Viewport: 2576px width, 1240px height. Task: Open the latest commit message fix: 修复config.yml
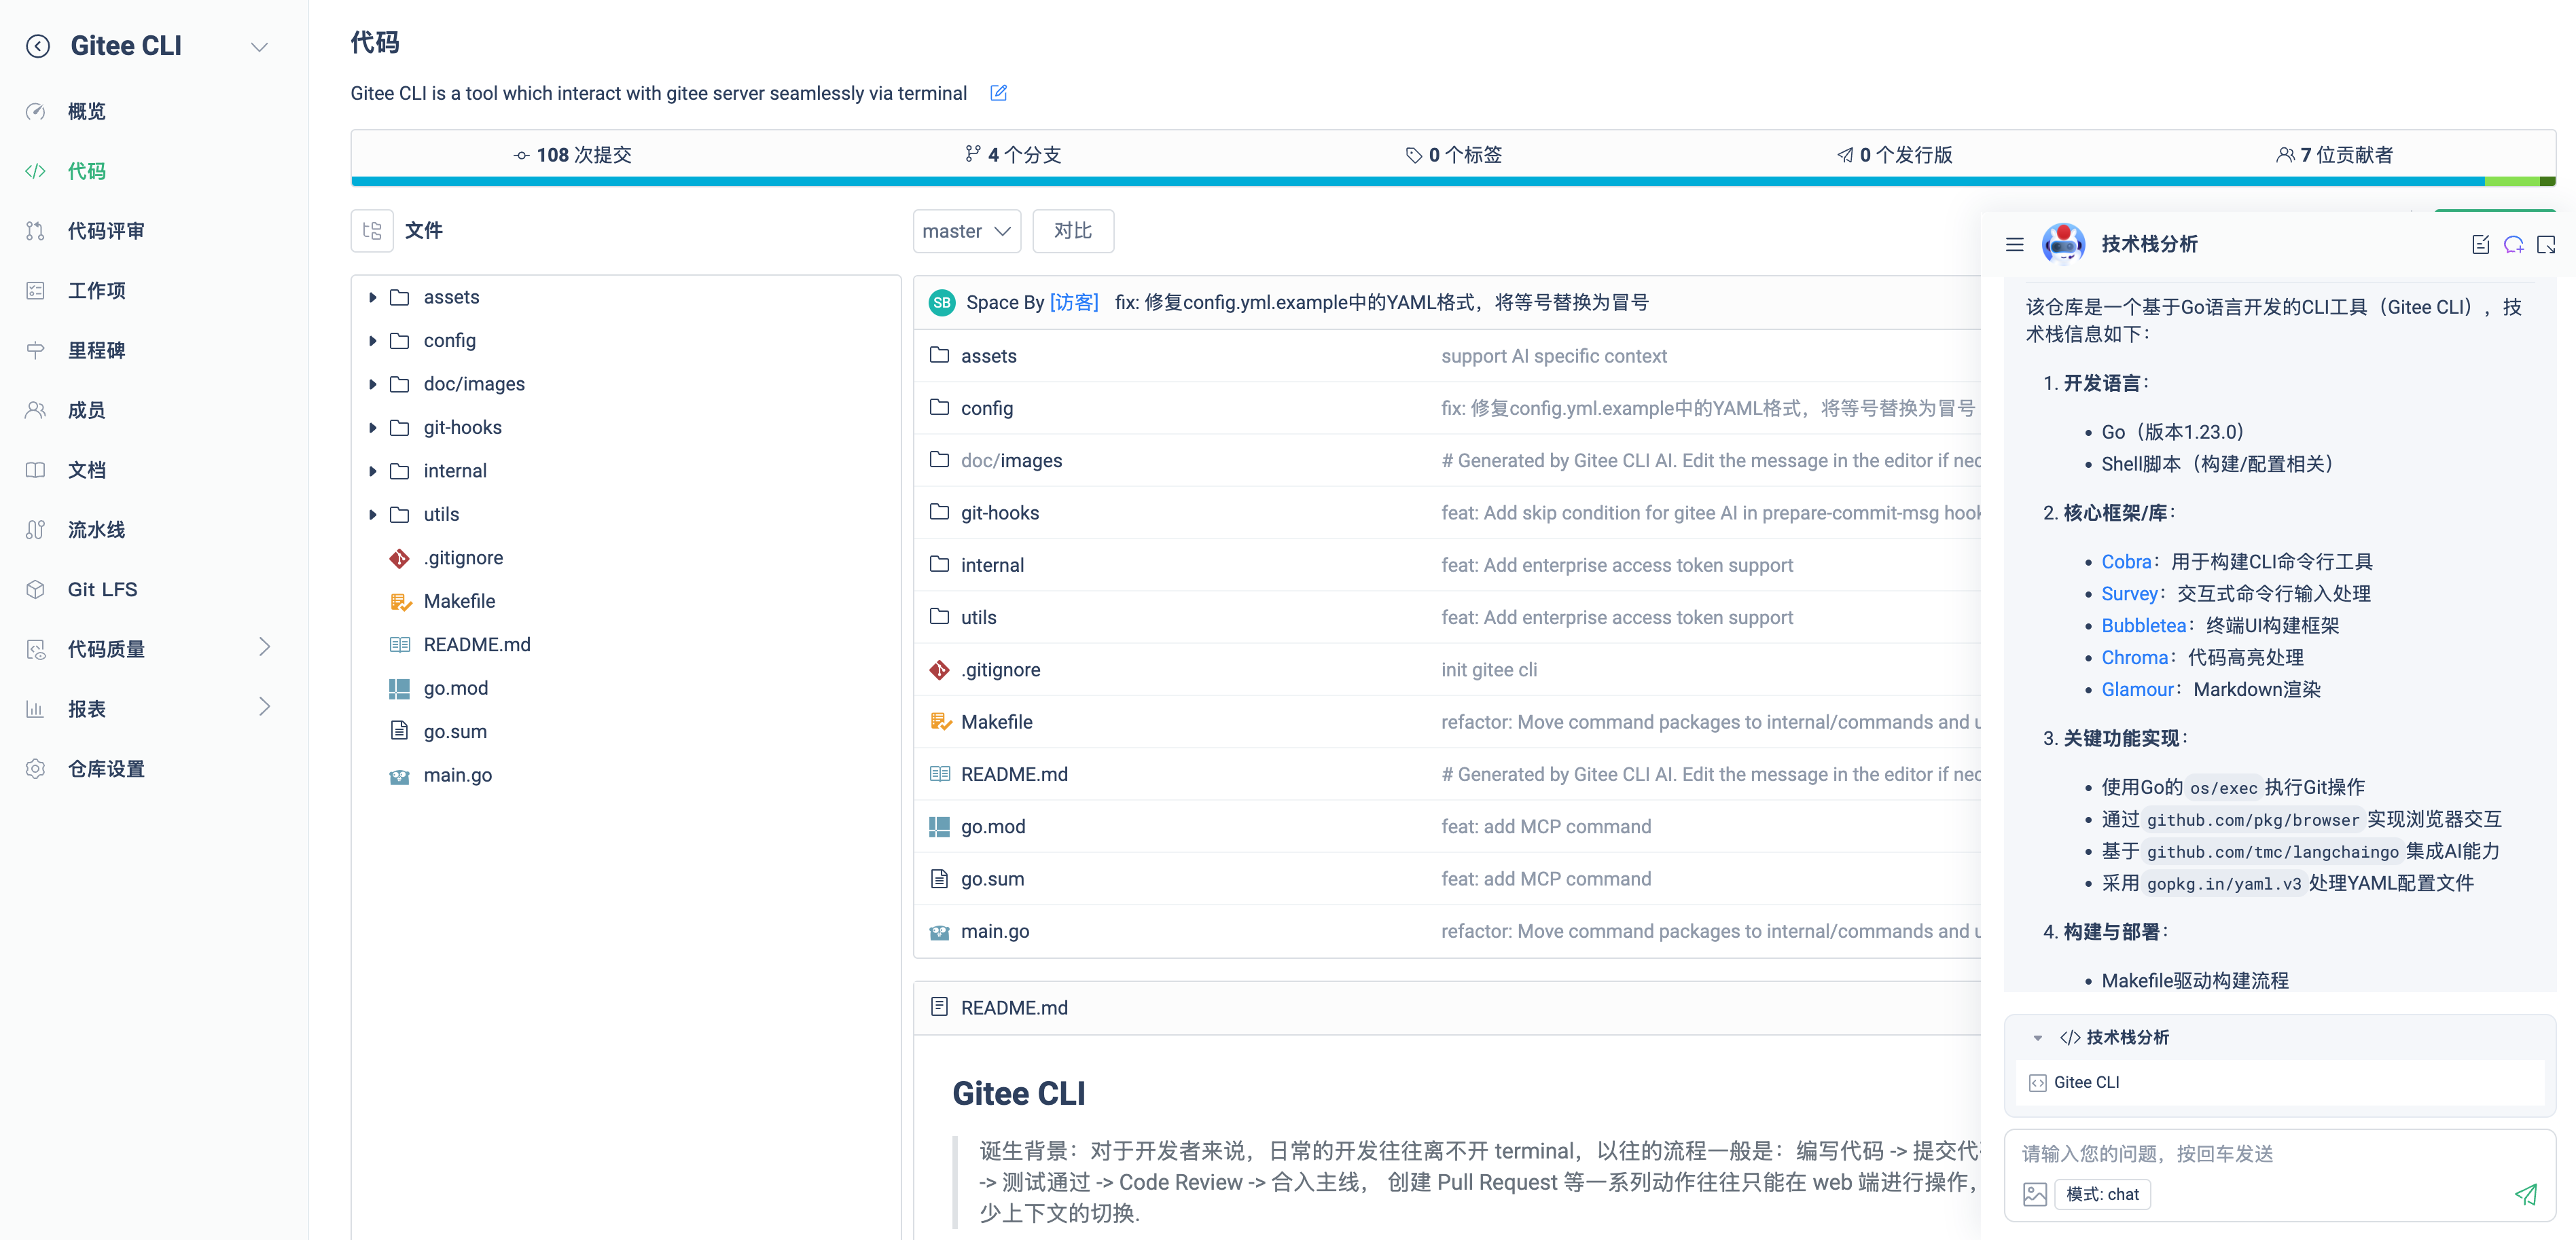click(x=1381, y=303)
